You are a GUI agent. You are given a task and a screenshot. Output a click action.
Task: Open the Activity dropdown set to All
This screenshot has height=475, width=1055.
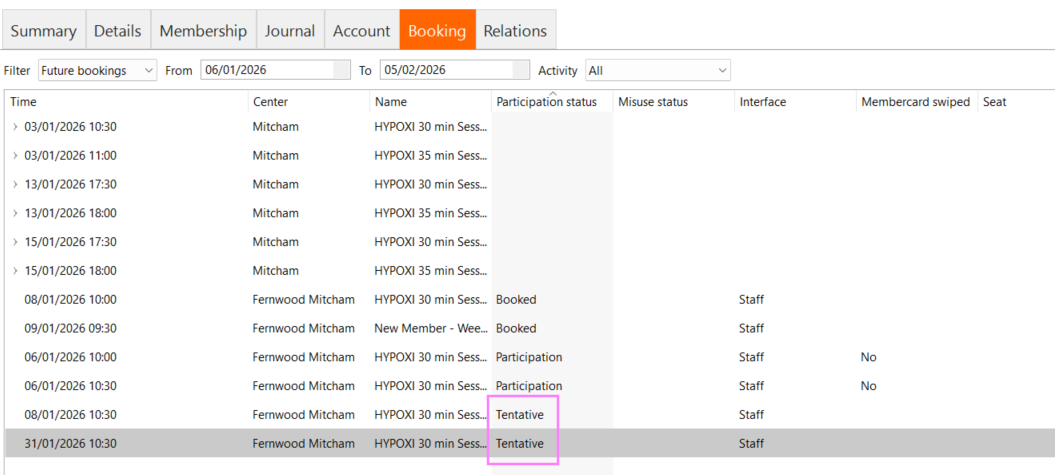pyautogui.click(x=657, y=71)
